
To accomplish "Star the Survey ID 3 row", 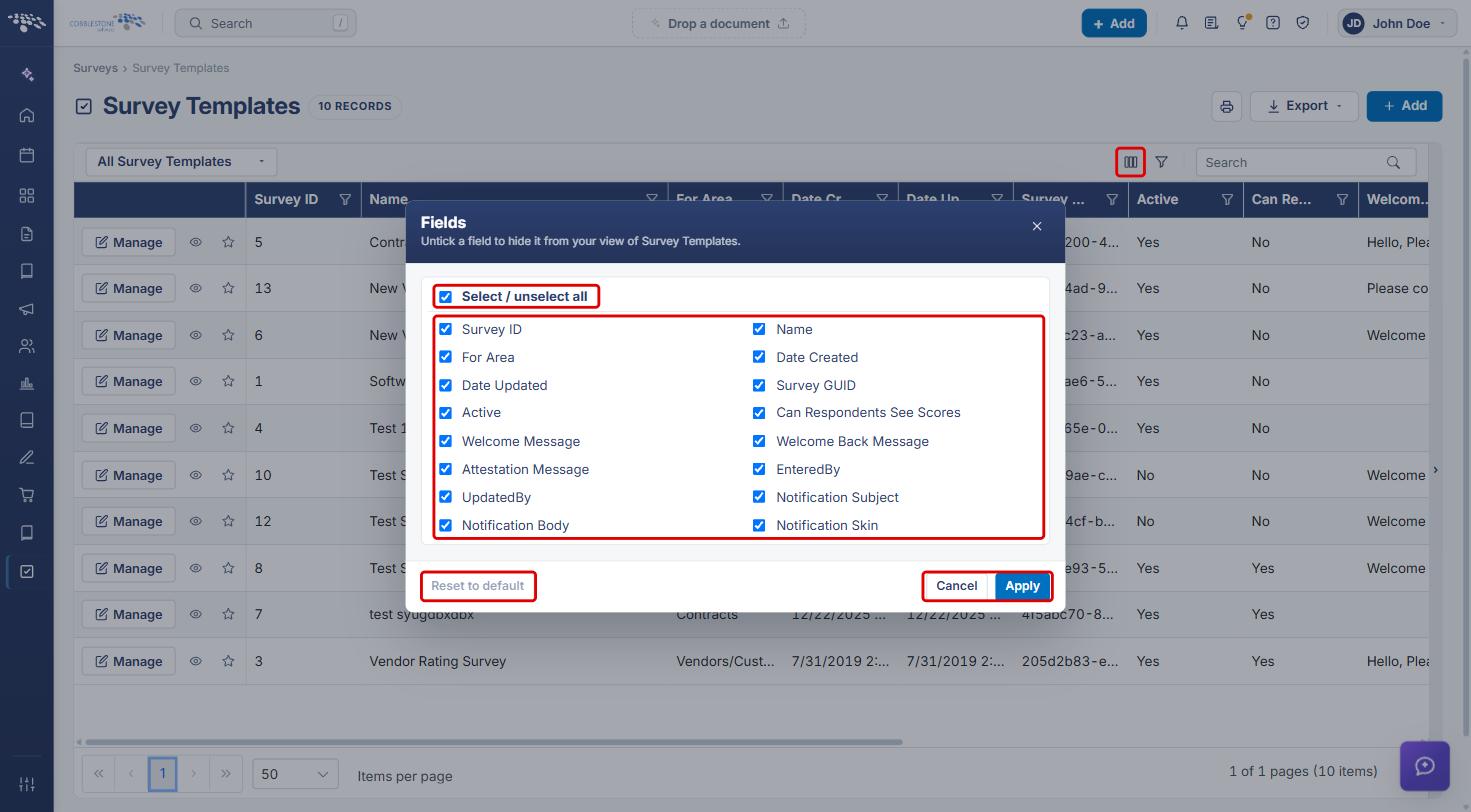I will tap(228, 661).
